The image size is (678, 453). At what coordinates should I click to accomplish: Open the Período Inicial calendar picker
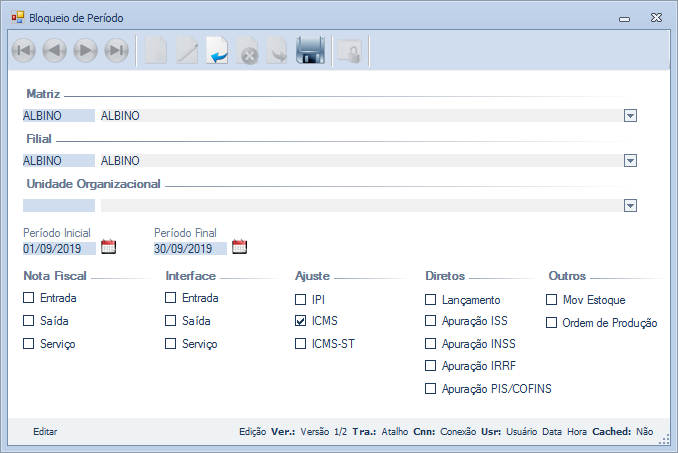[109, 247]
